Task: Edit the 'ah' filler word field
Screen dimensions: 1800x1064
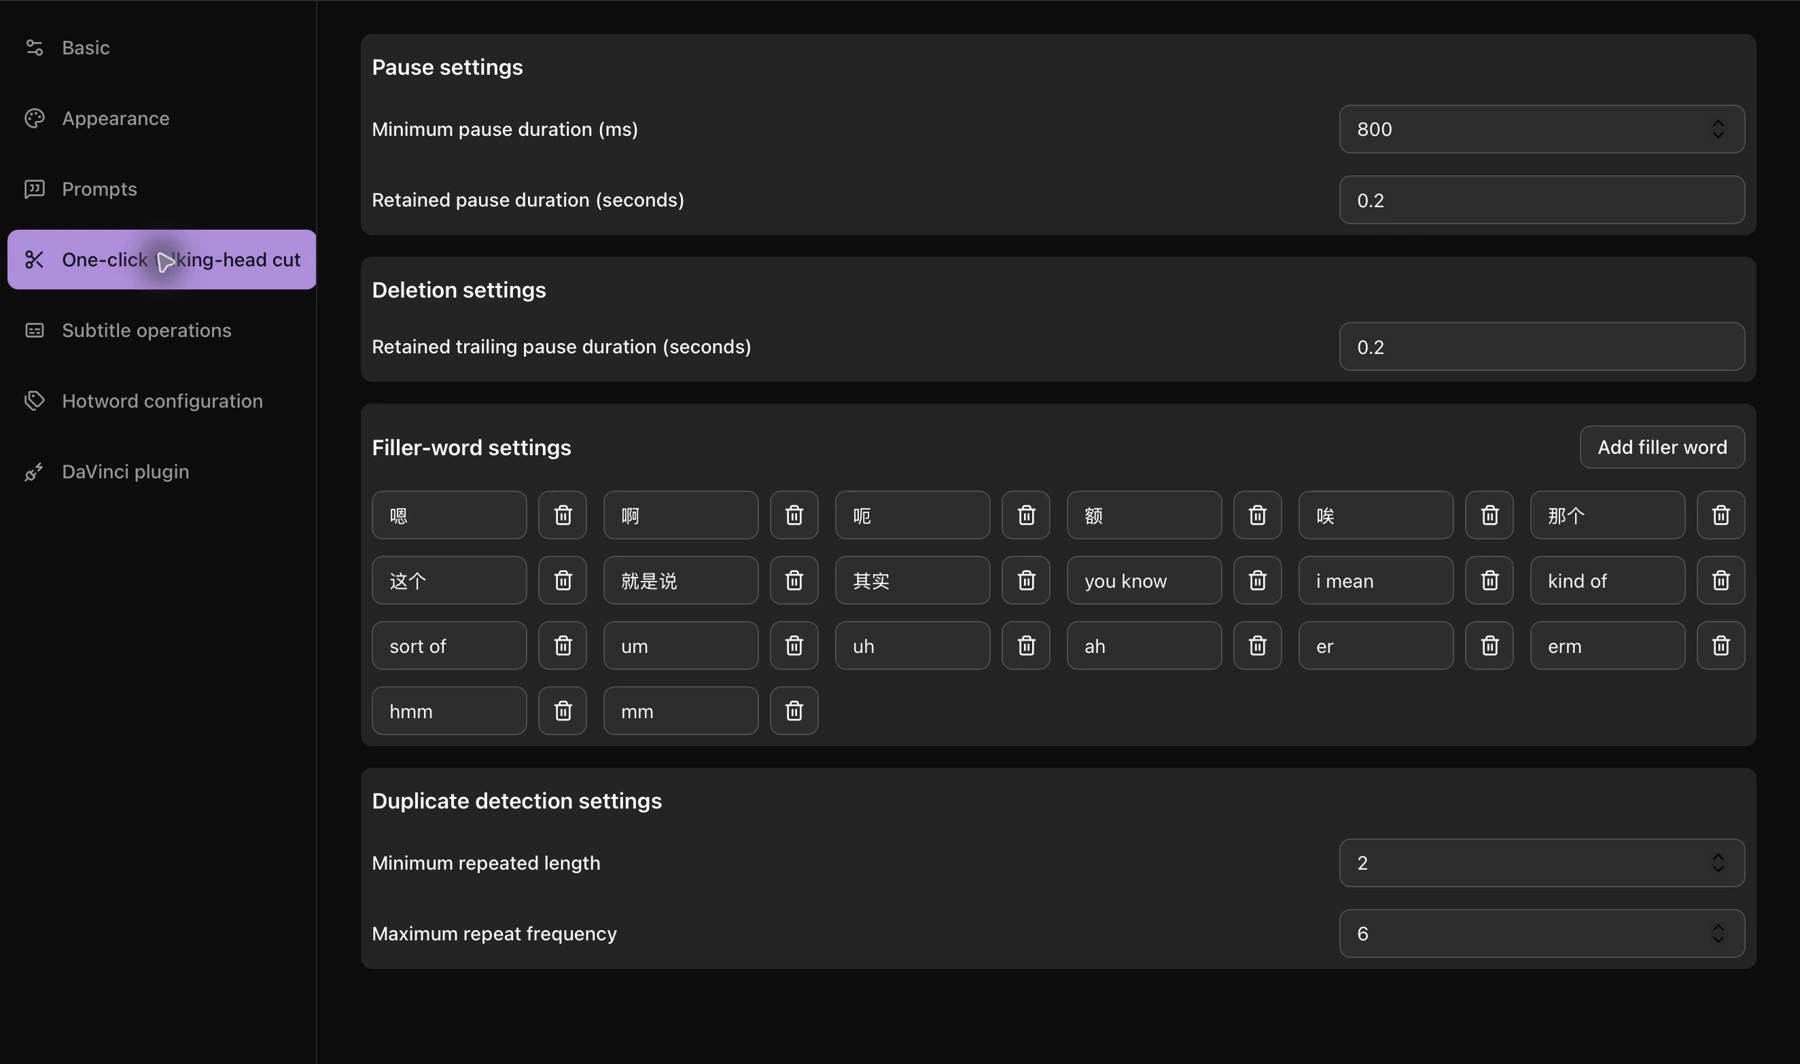Action: 1144,645
